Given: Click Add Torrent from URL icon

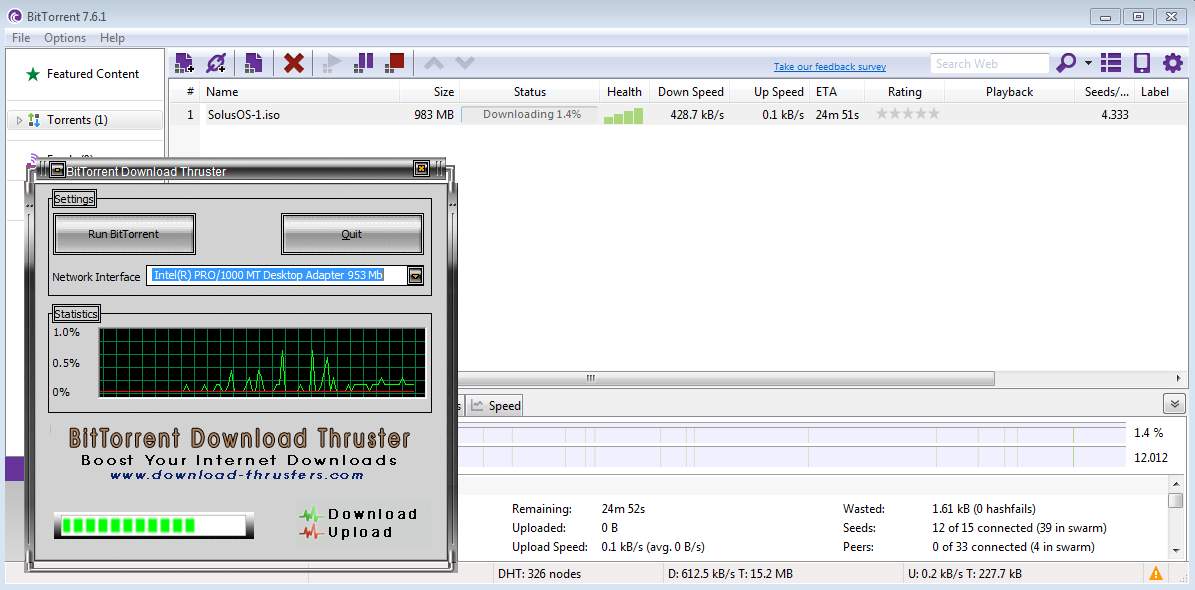Looking at the screenshot, I should (x=216, y=63).
